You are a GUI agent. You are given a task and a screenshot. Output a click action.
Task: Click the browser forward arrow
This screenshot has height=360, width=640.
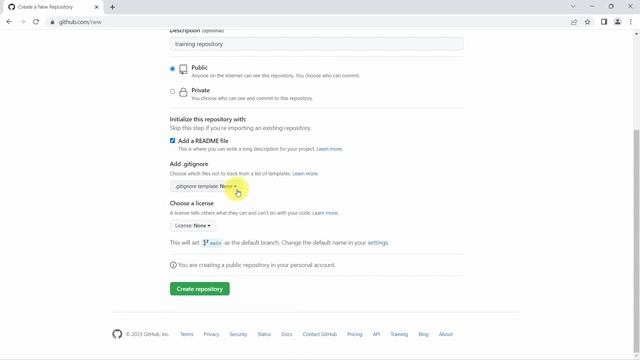[22, 22]
